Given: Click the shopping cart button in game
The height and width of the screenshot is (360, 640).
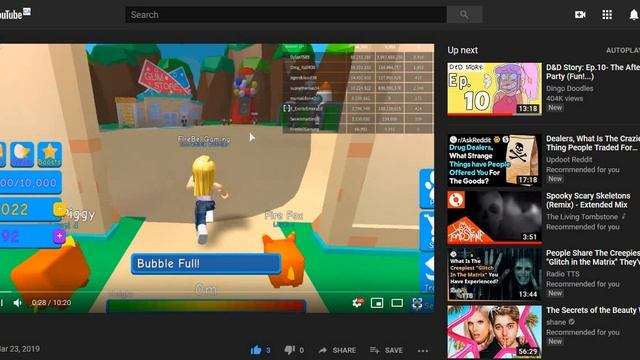Looking at the screenshot, I should [x=427, y=231].
